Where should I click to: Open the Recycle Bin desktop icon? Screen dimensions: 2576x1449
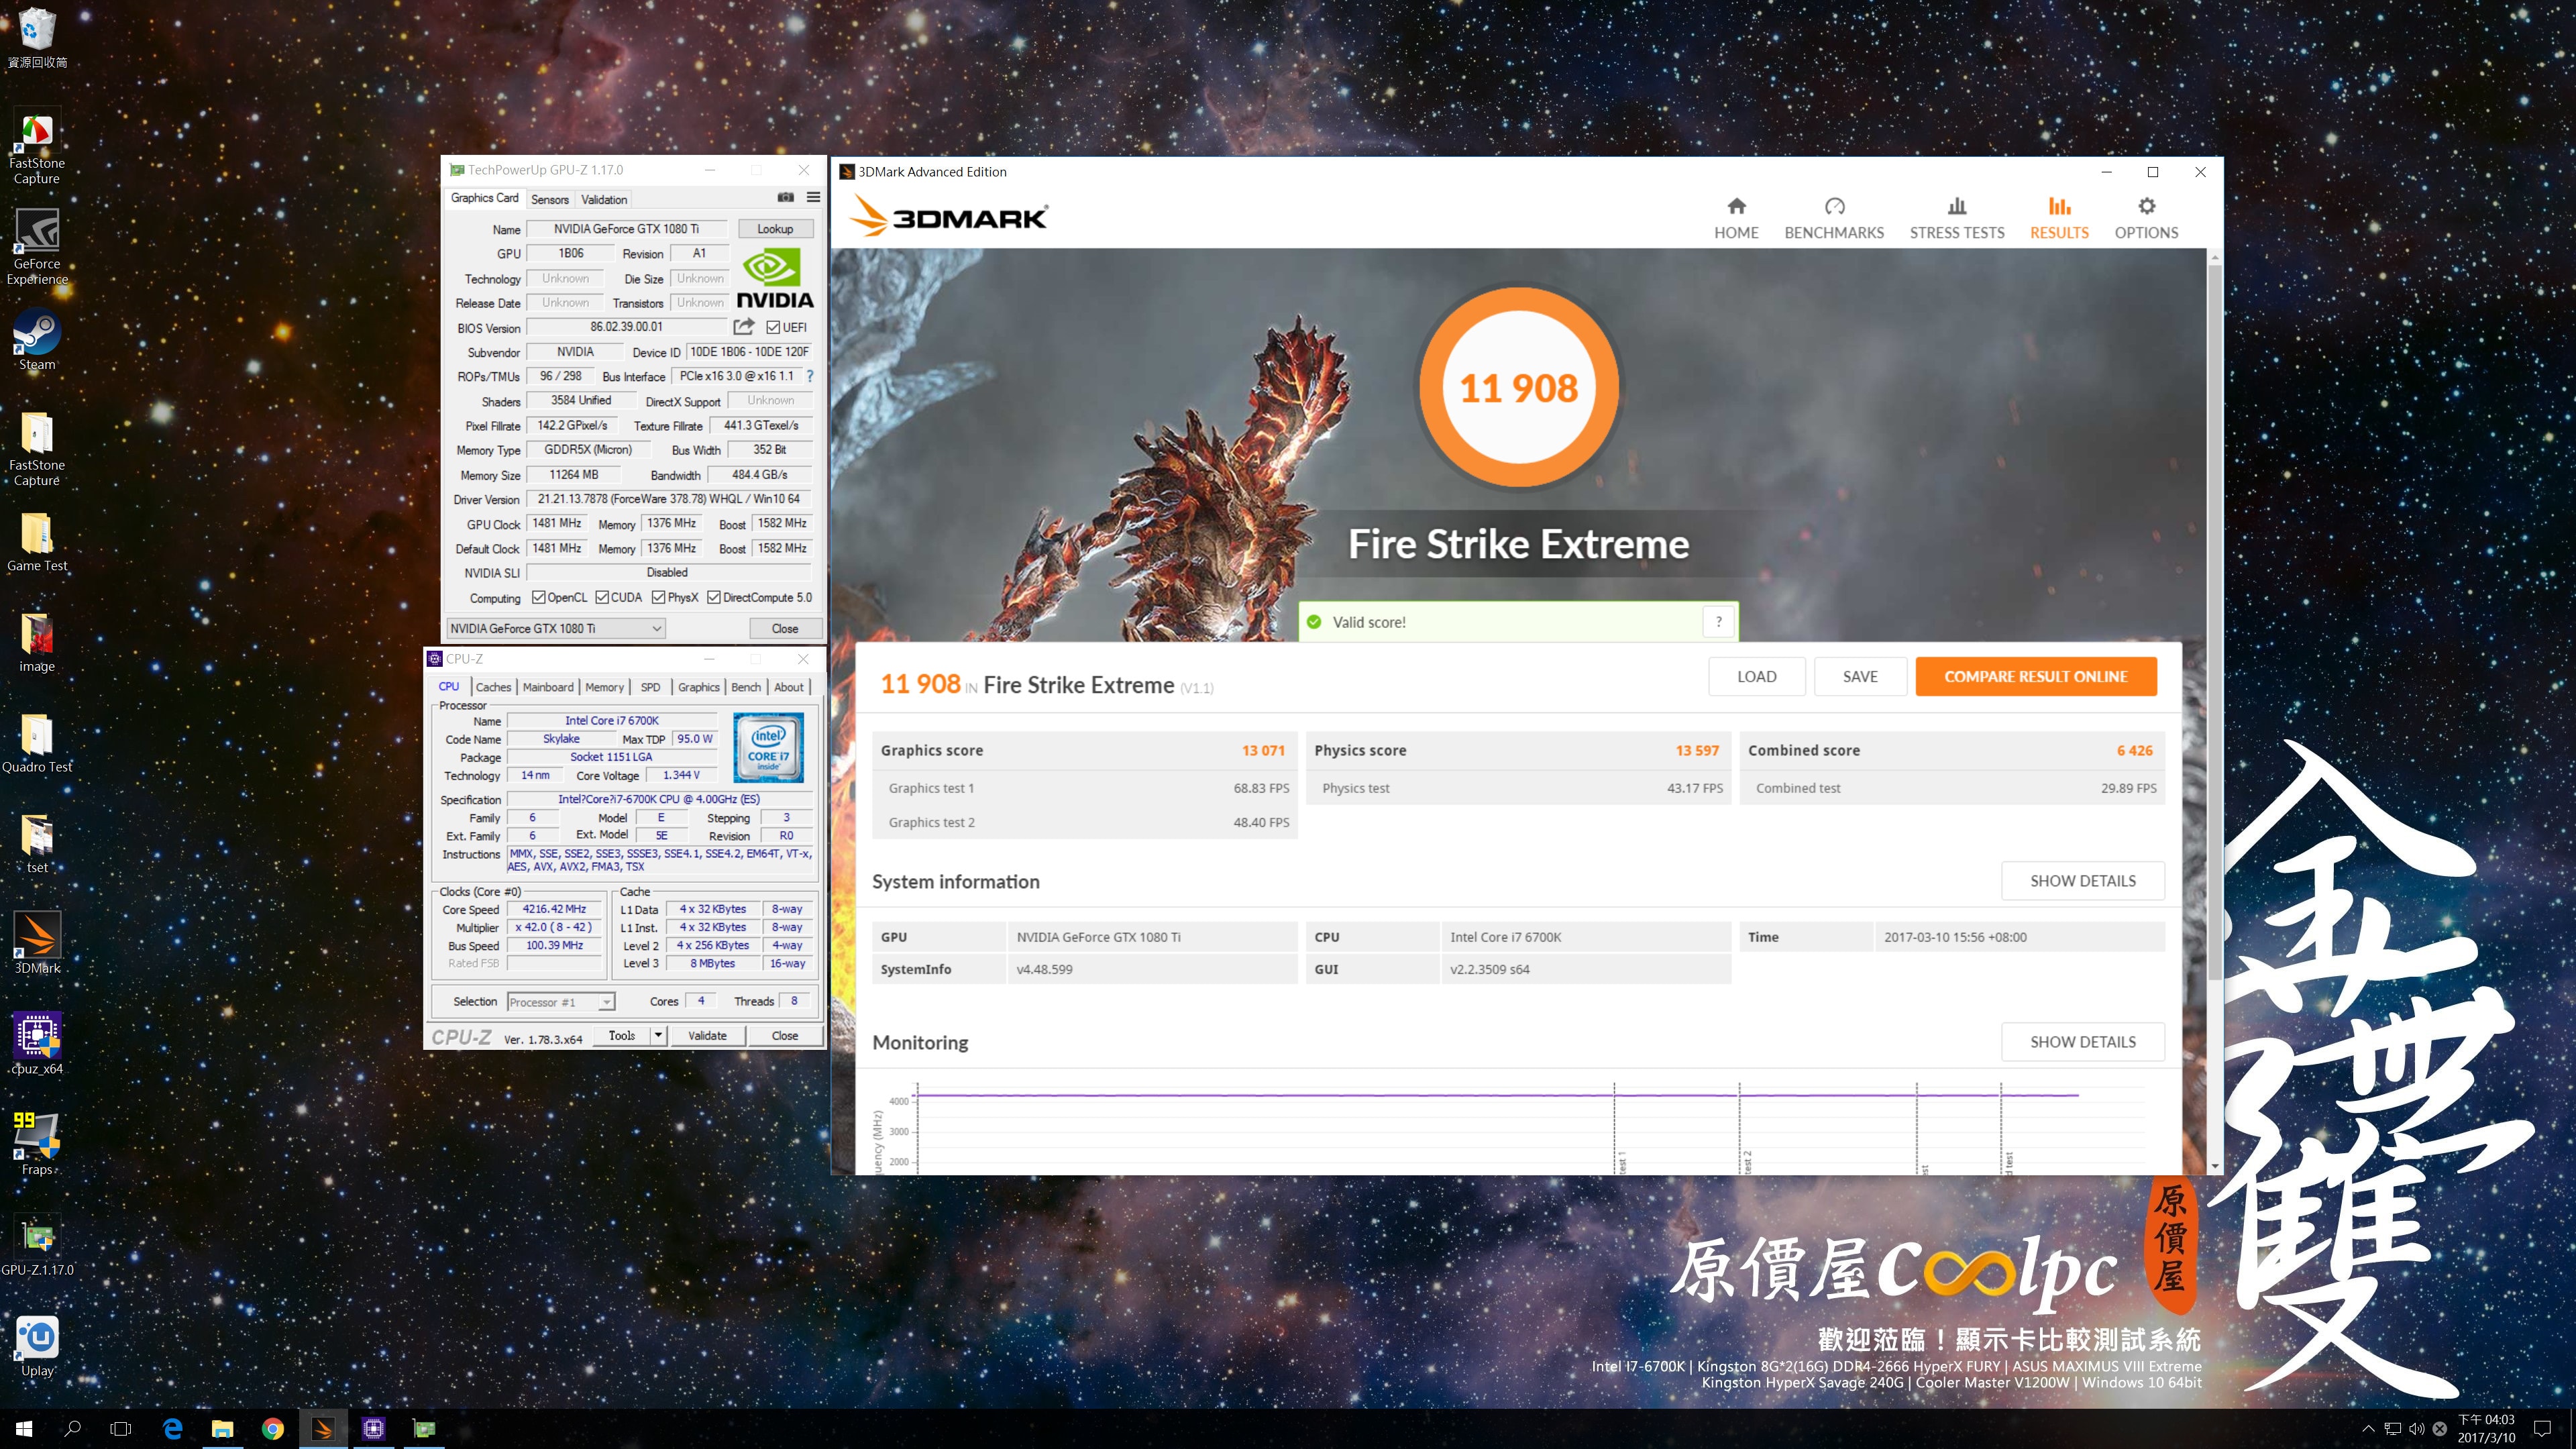[37, 38]
